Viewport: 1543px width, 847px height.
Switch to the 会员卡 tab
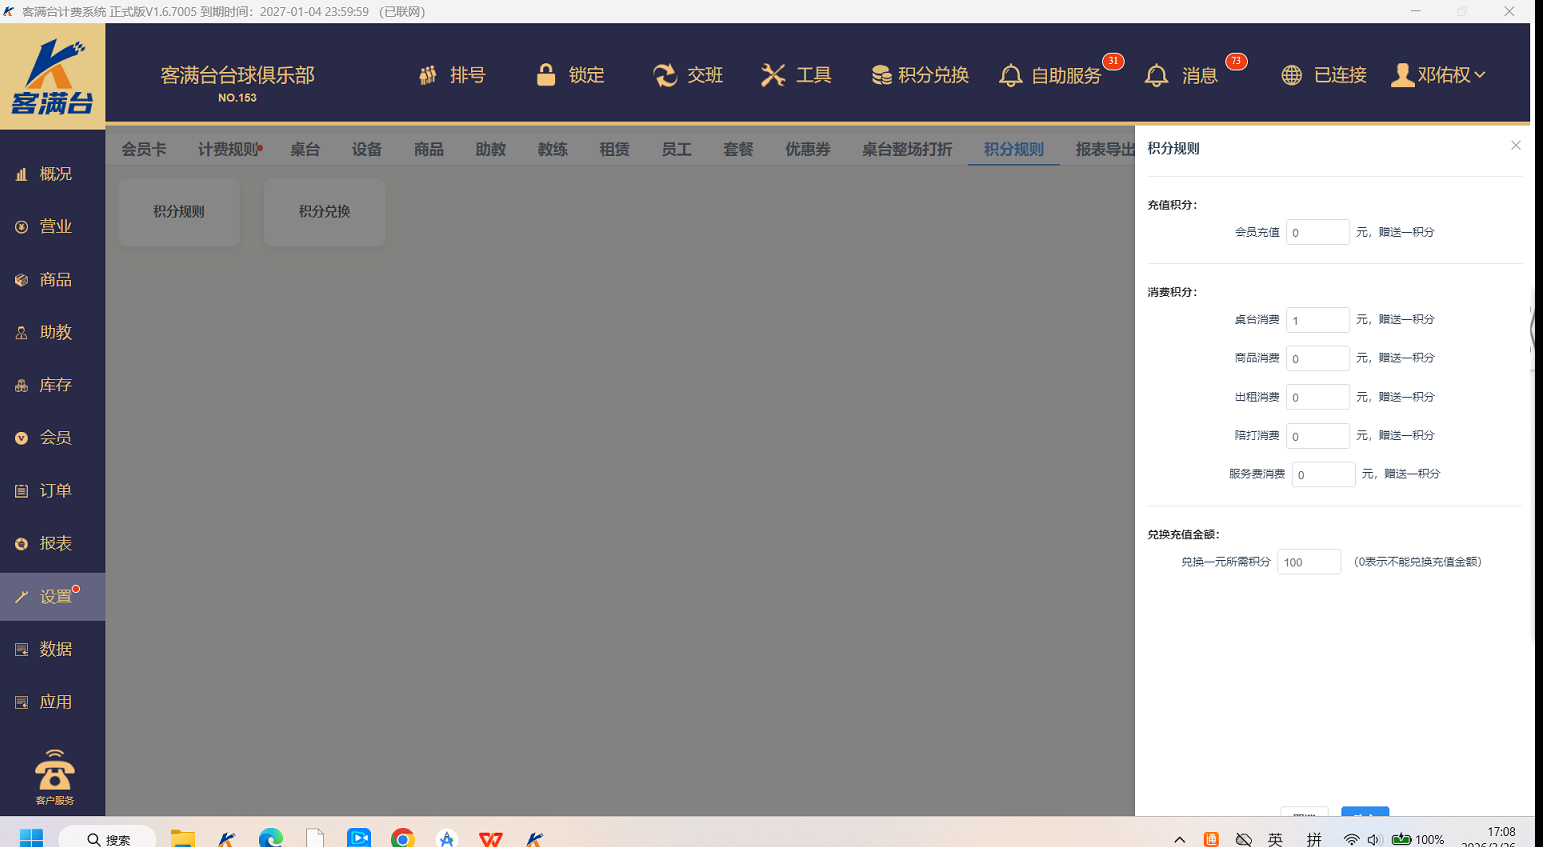click(144, 149)
